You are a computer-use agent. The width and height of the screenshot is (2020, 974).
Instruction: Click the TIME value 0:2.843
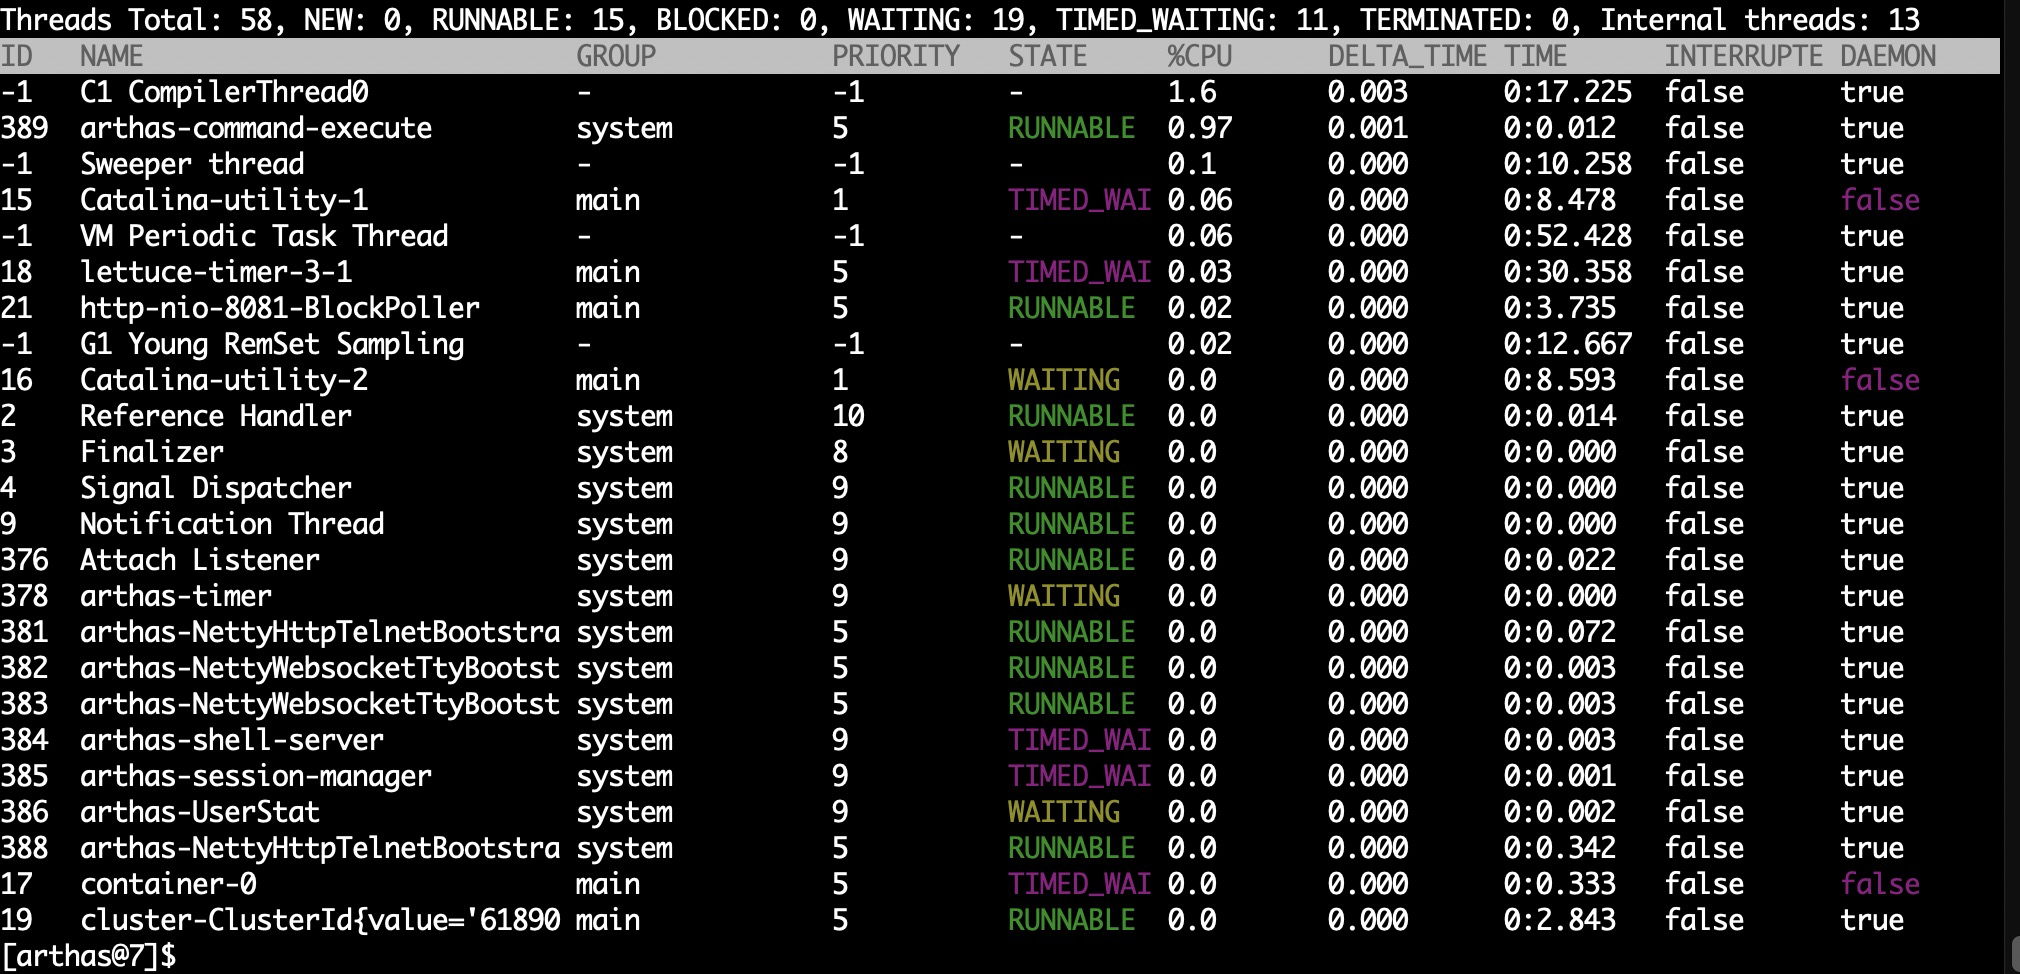1560,920
